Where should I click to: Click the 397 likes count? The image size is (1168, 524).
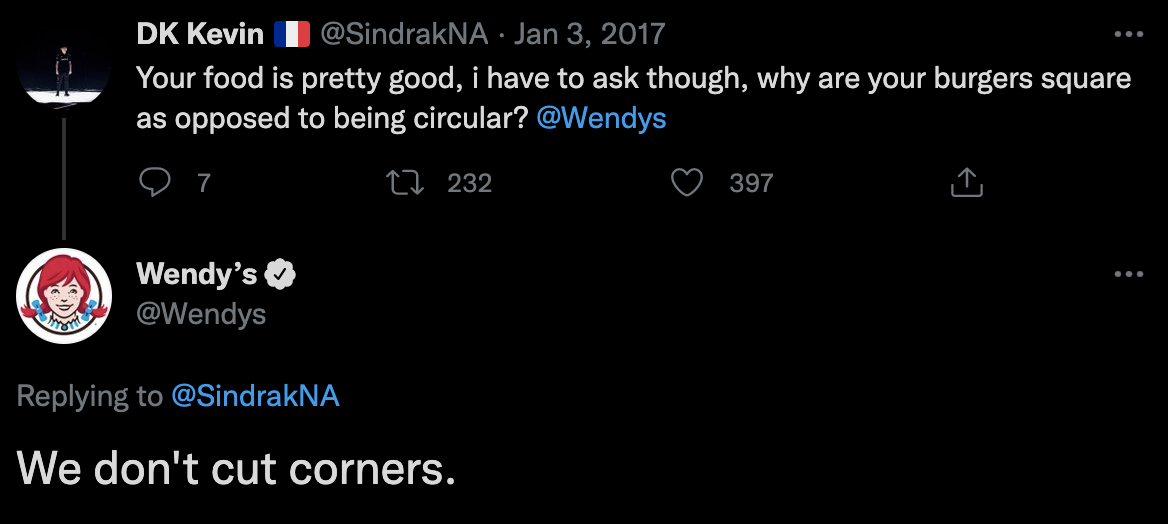coord(751,183)
